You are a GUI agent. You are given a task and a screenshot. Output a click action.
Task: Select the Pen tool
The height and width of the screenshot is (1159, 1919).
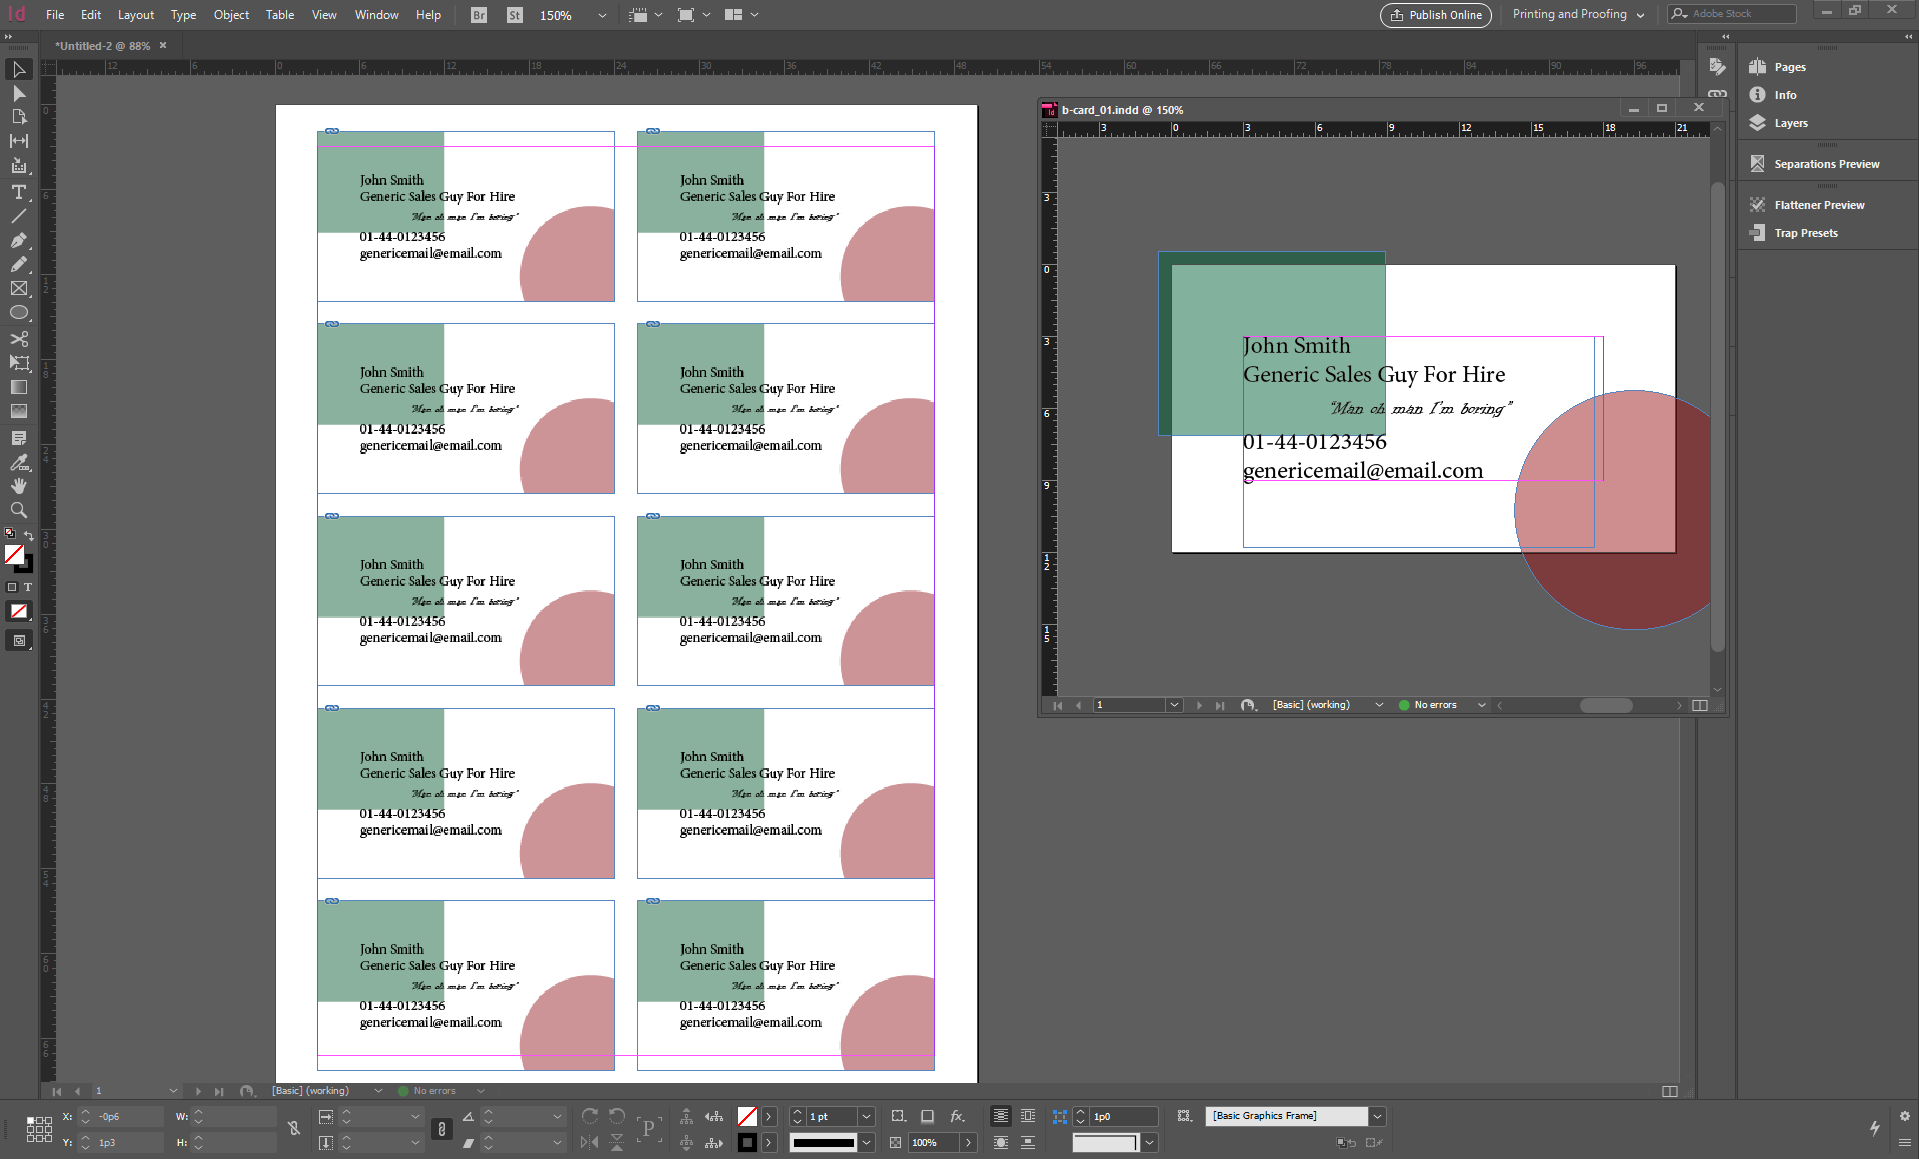click(x=18, y=241)
